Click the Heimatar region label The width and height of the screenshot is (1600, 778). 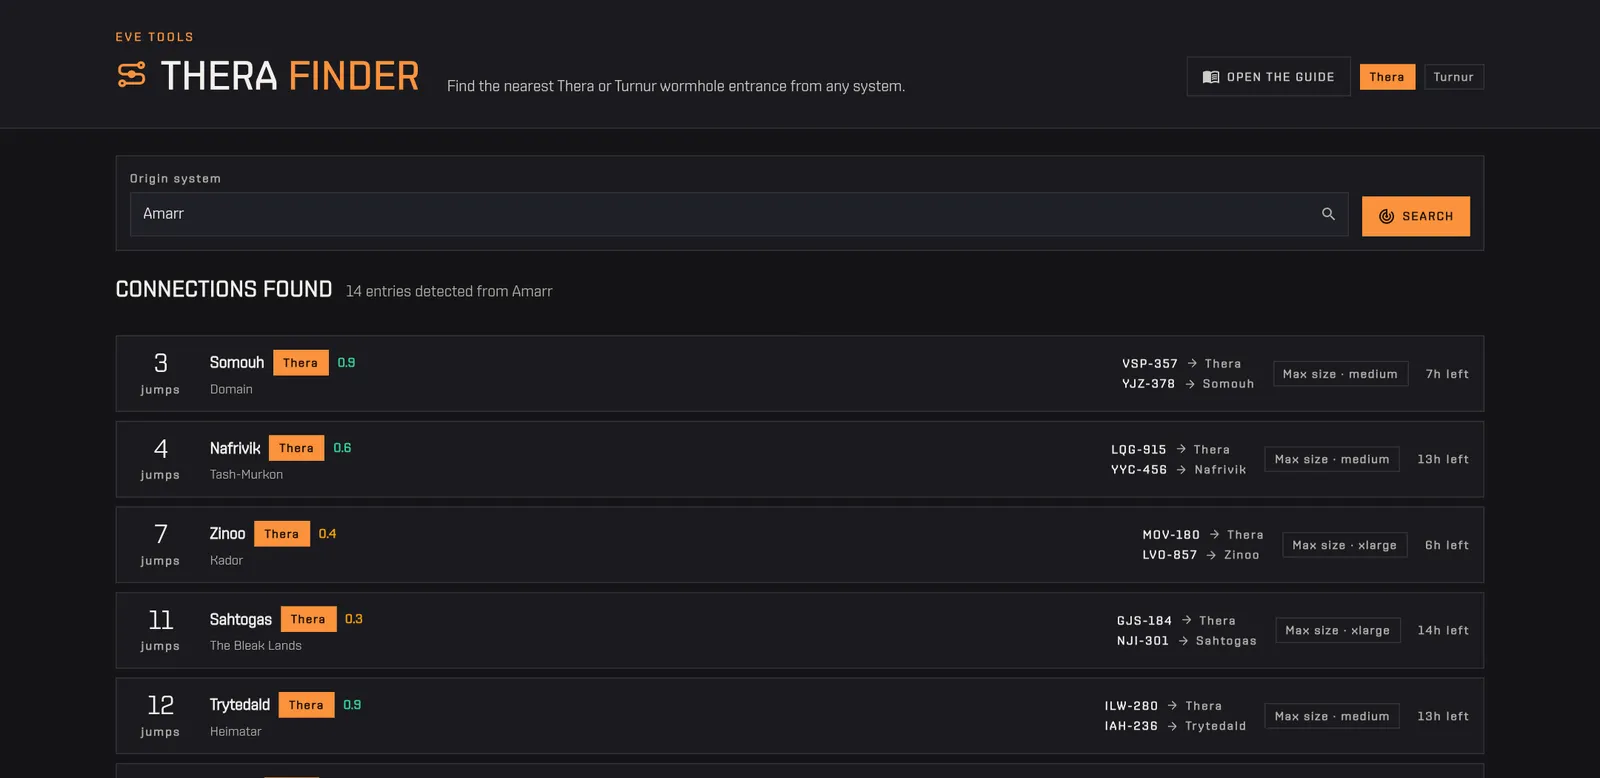[x=235, y=731]
